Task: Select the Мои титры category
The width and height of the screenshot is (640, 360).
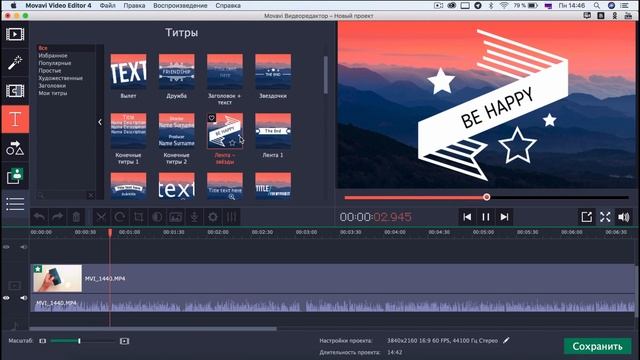Action: point(53,93)
